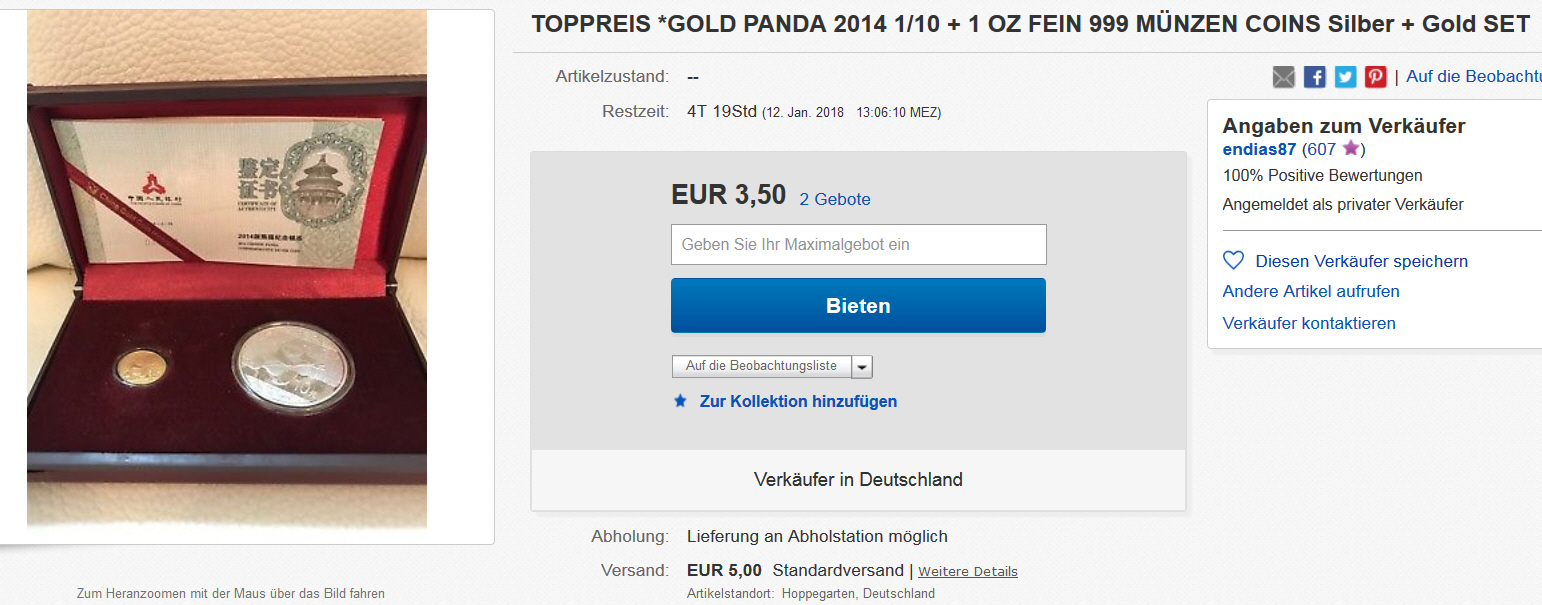
Task: Share listing on Facebook
Action: 1315,77
